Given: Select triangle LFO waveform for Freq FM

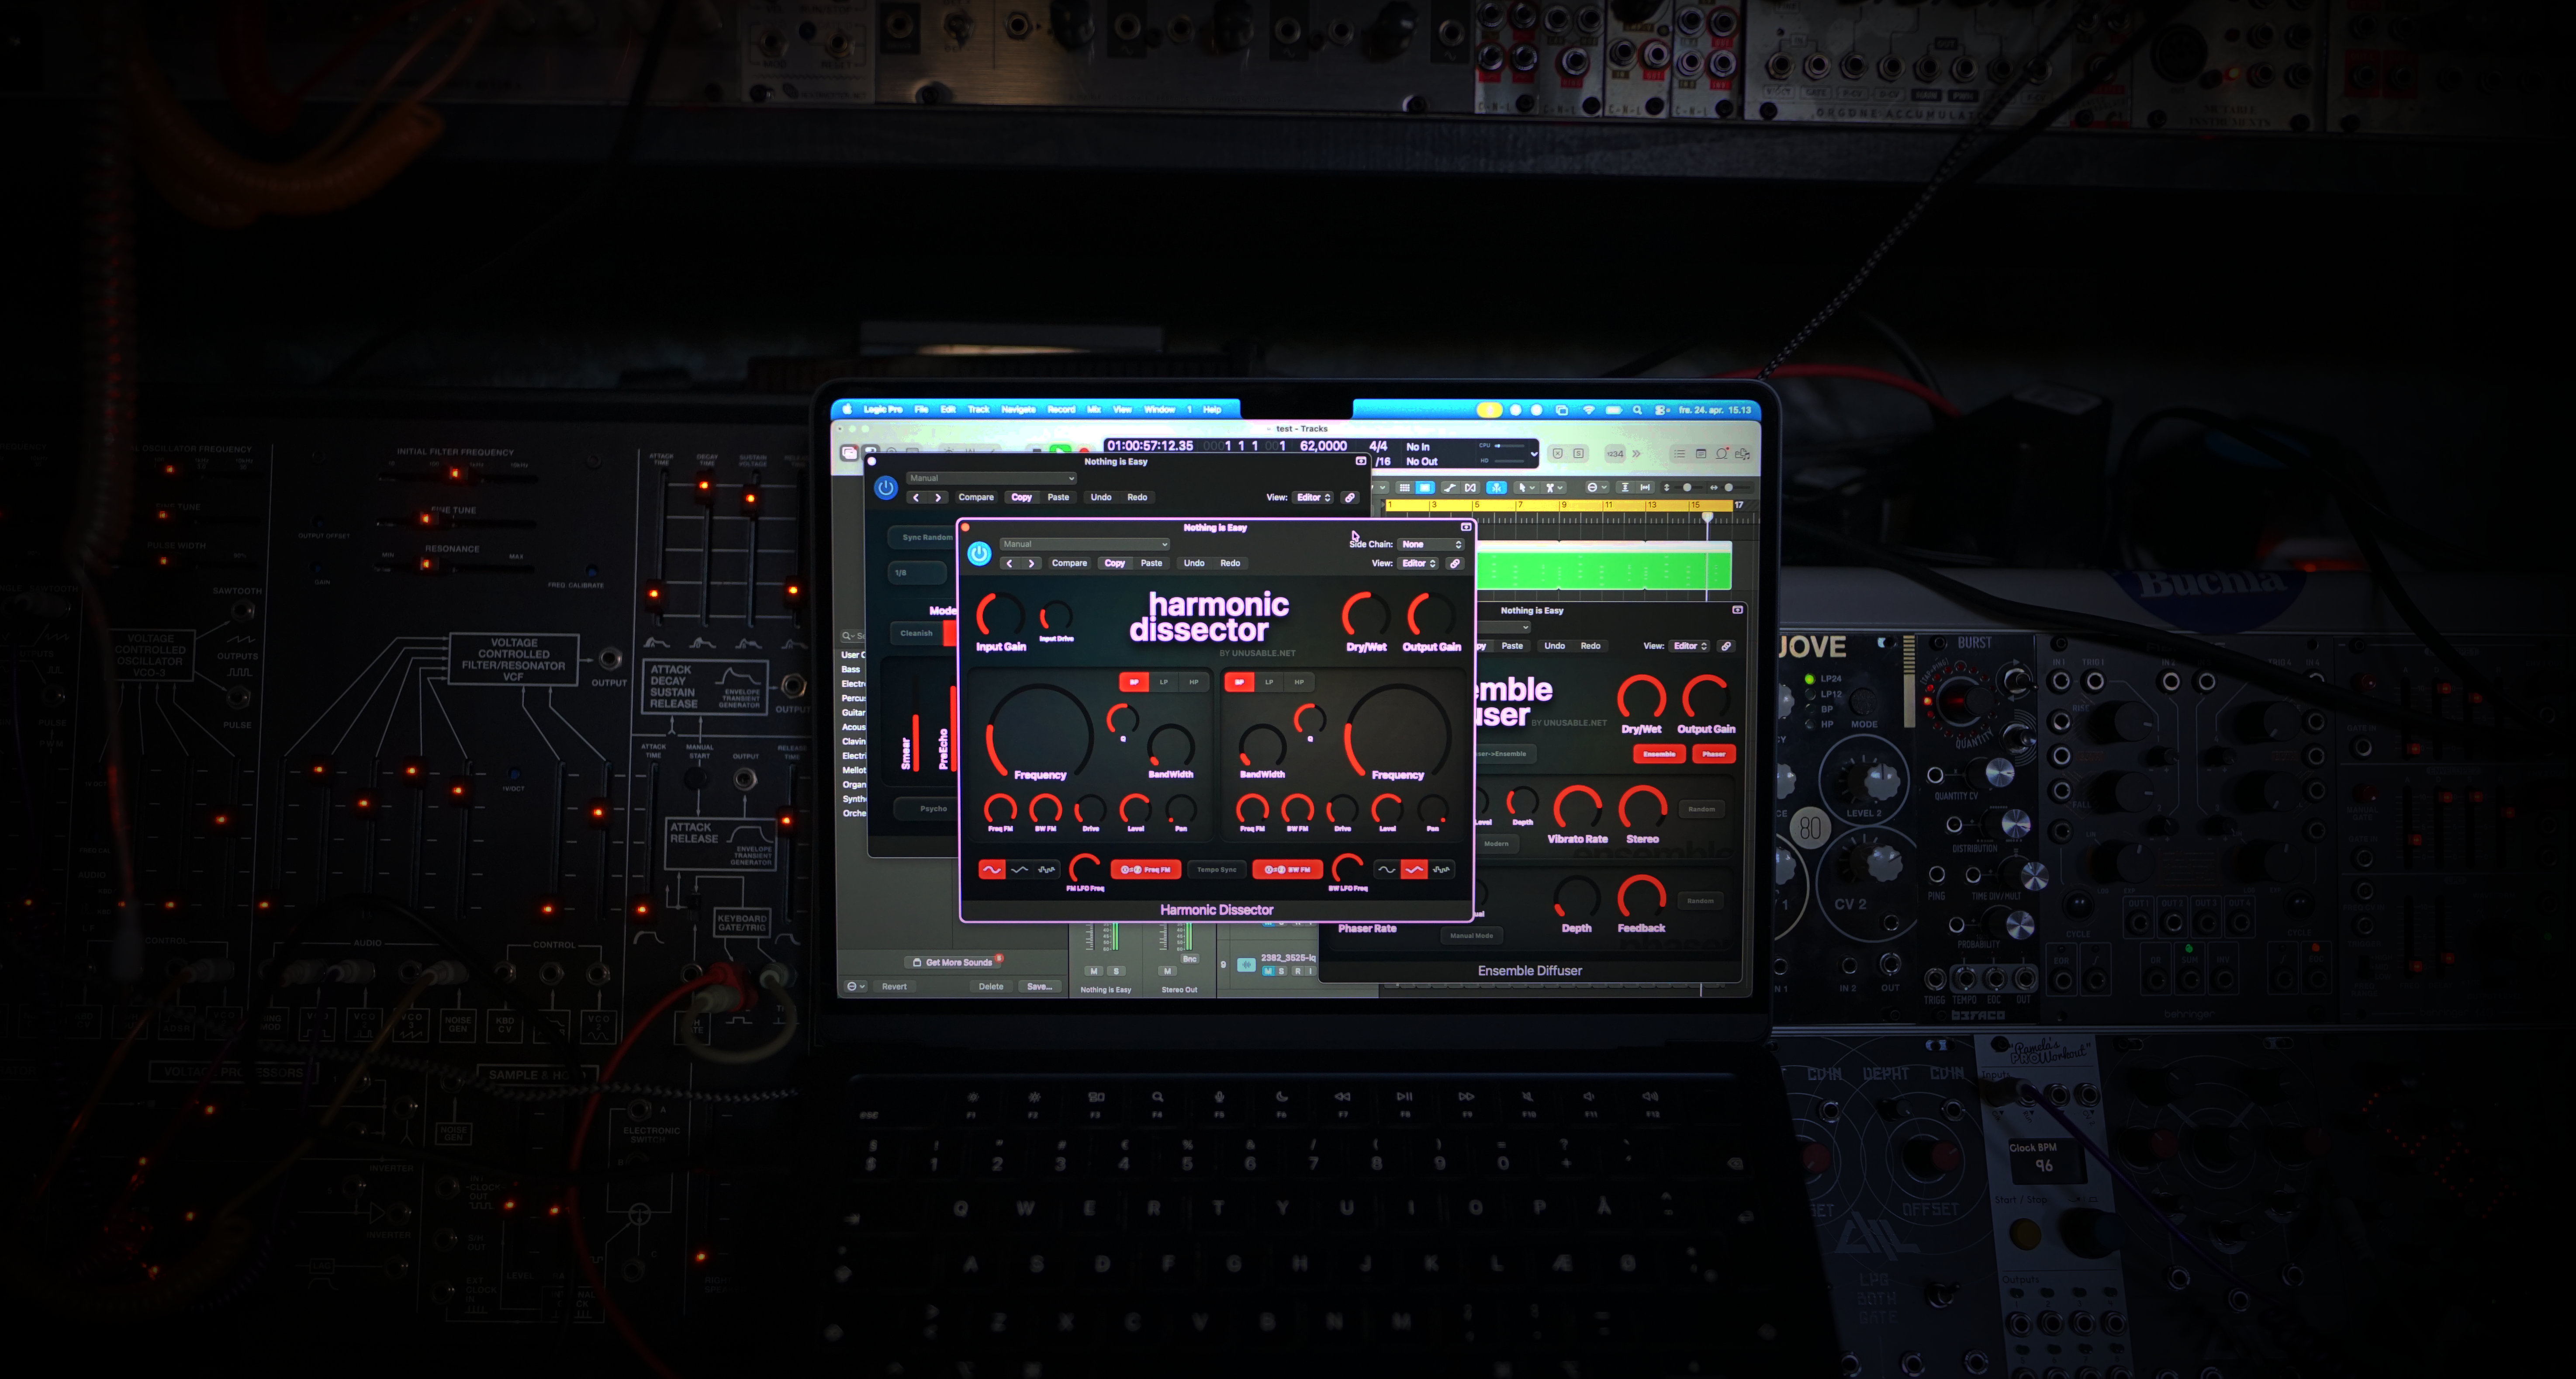Looking at the screenshot, I should pos(1019,870).
